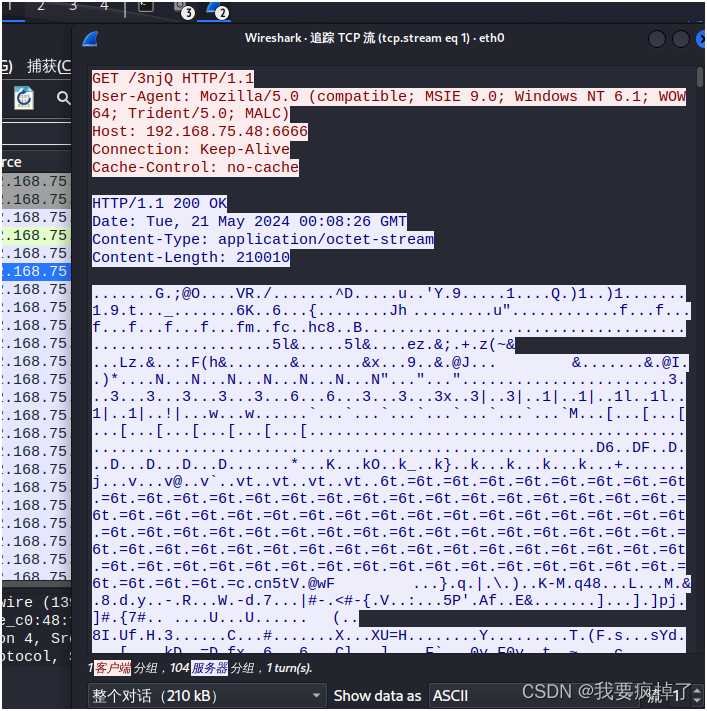Open the terminal icon in top panel
The image size is (707, 711).
click(146, 6)
